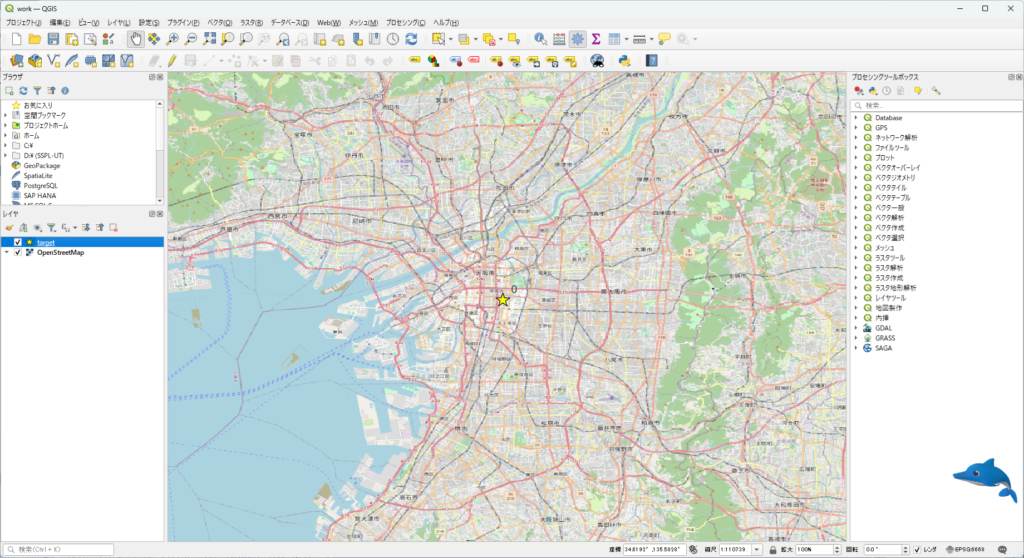The height and width of the screenshot is (558, 1024).
Task: Select the target layer name
Action: (46, 242)
